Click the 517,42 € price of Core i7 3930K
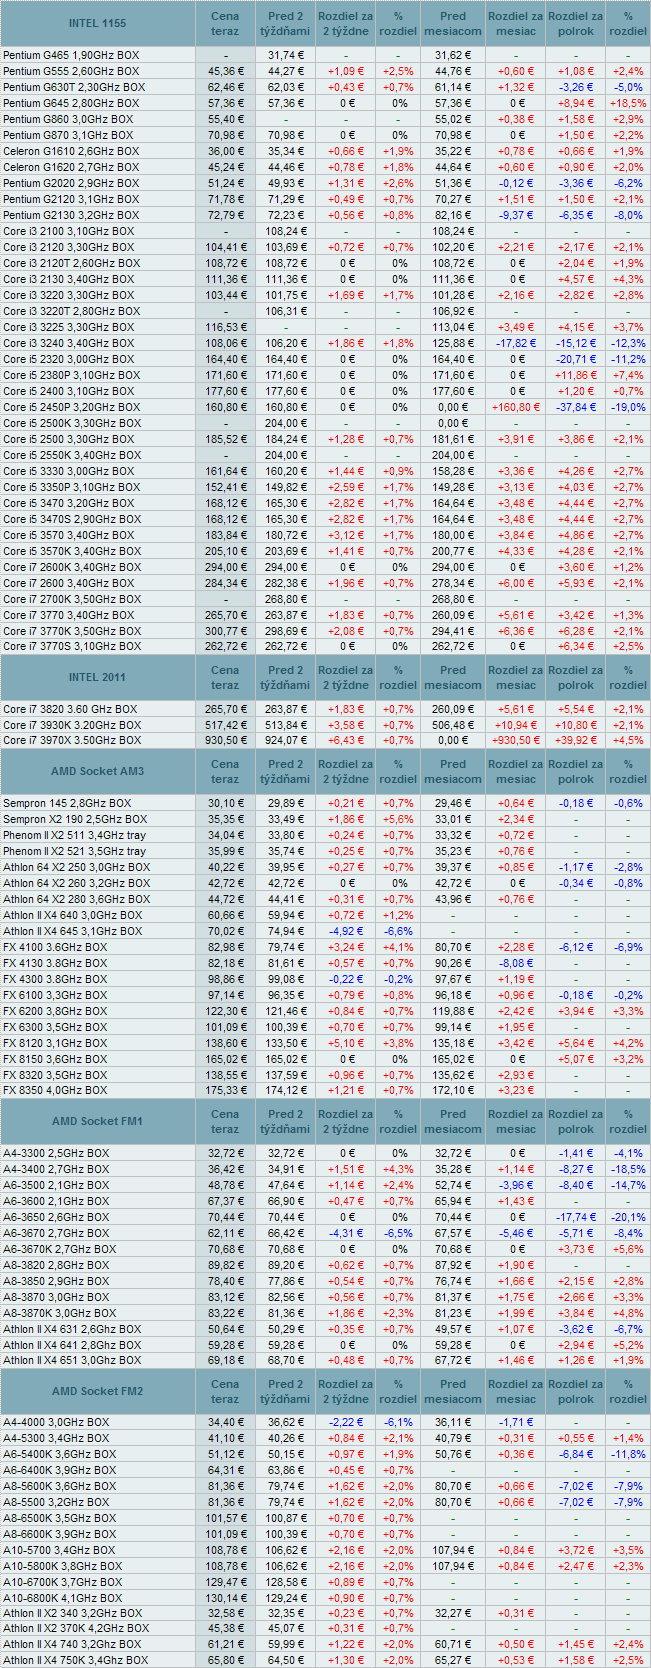Image resolution: width=651 pixels, height=1668 pixels. click(225, 725)
